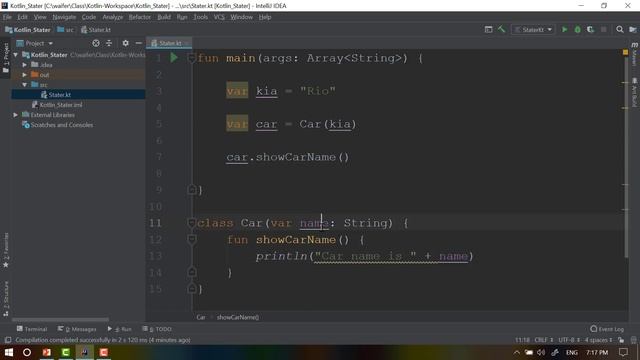Fold showCarName function at line 12
Screen dimensions: 640x360
point(191,239)
